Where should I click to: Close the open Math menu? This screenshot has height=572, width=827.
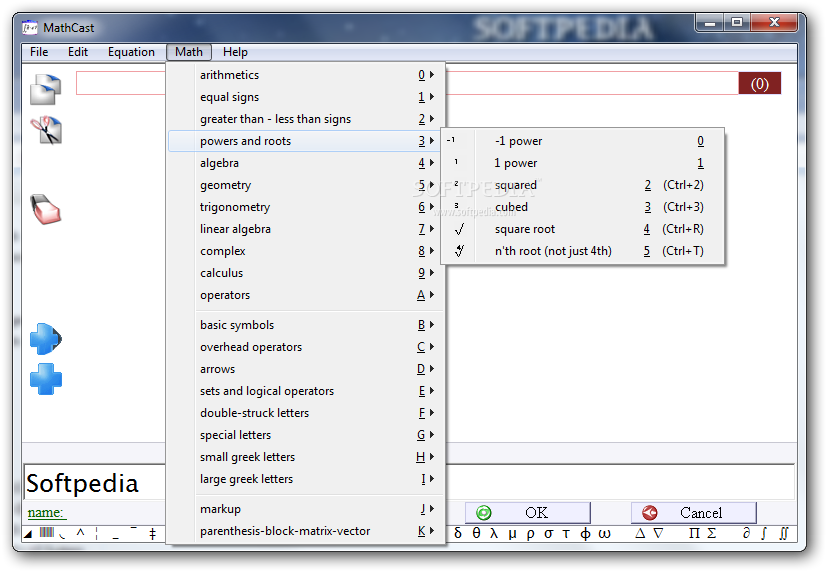(189, 52)
